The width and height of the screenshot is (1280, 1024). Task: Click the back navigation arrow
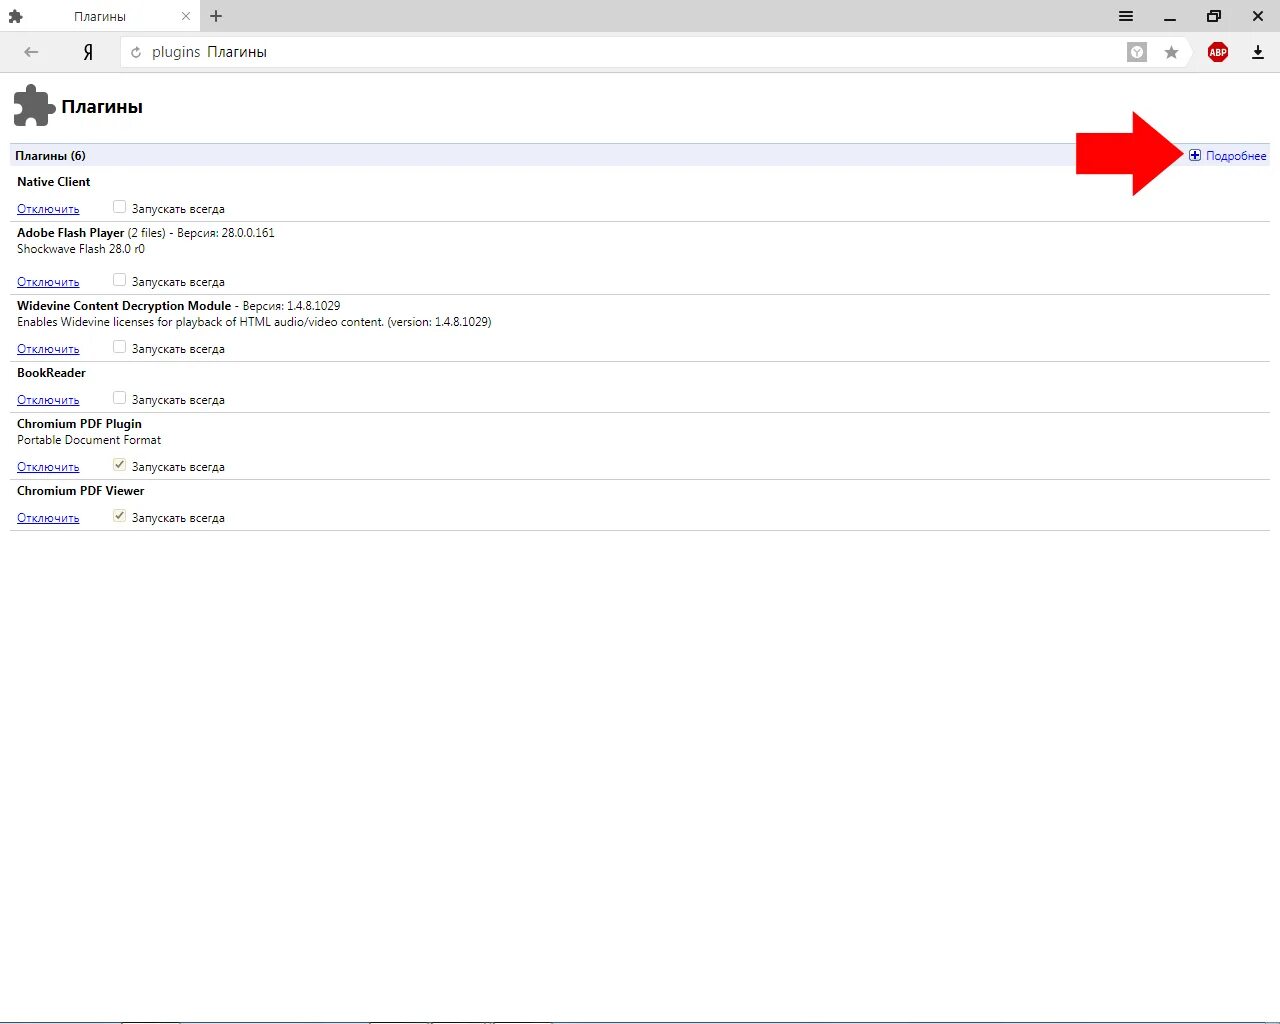pyautogui.click(x=31, y=52)
